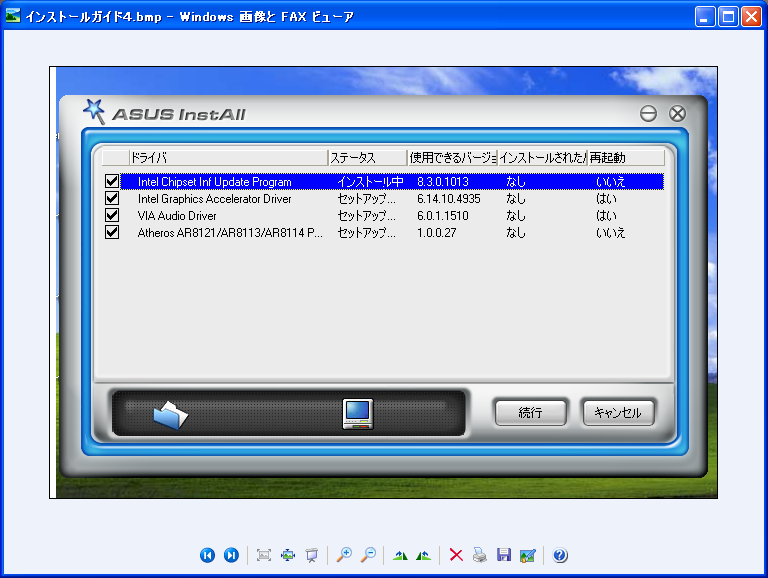This screenshot has height=578, width=768.
Task: Zoom out of the image
Action: (368, 555)
